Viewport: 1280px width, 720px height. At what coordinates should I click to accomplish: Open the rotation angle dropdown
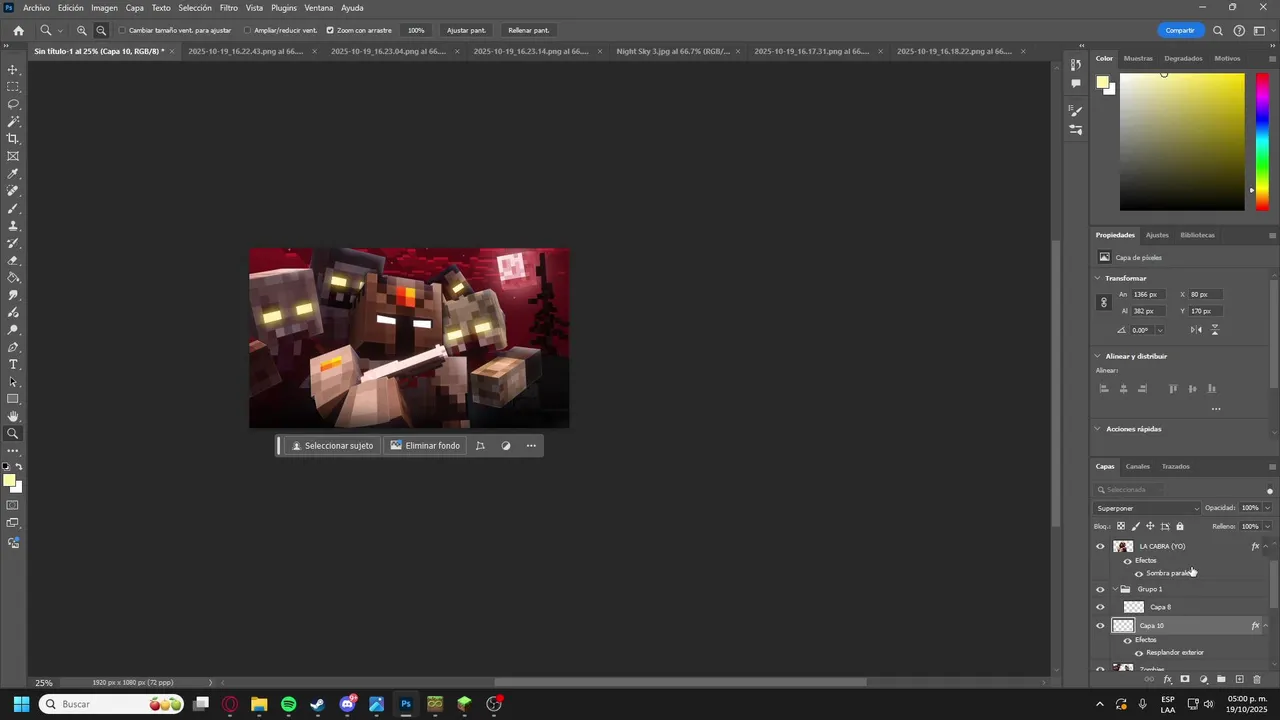(x=1160, y=330)
